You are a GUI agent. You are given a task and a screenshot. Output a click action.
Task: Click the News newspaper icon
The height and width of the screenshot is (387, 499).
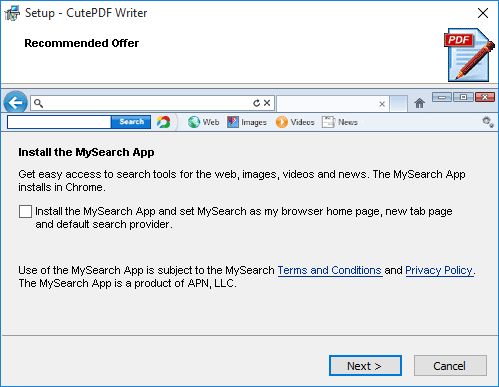[x=328, y=122]
